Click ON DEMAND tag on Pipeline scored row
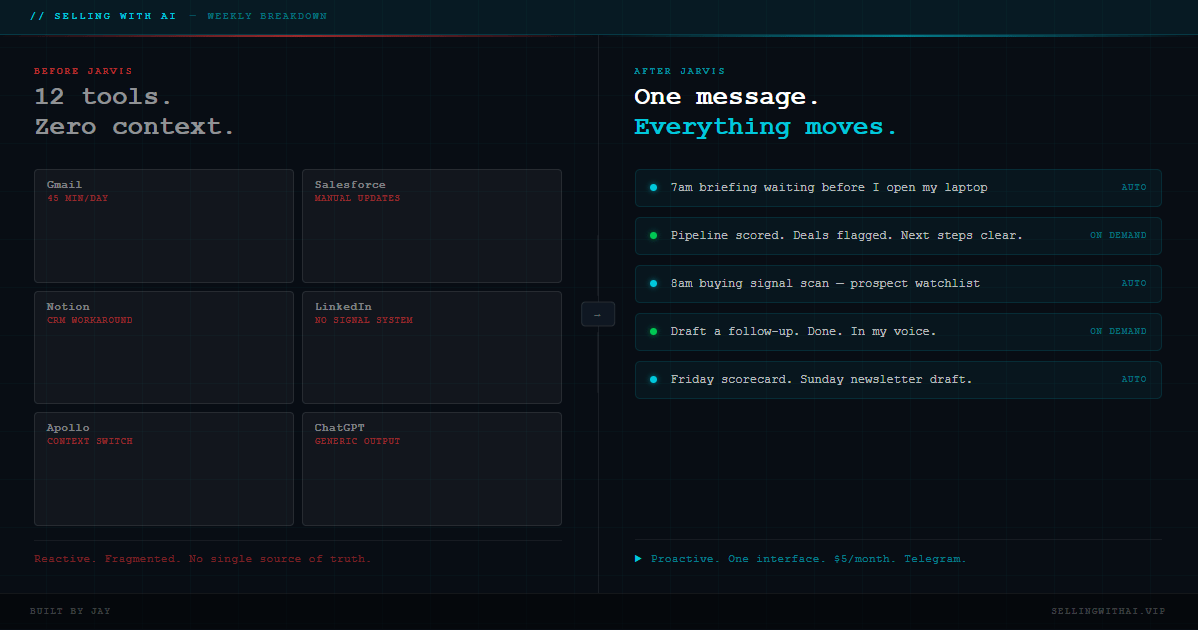Image resolution: width=1198 pixels, height=630 pixels. [x=1118, y=235]
